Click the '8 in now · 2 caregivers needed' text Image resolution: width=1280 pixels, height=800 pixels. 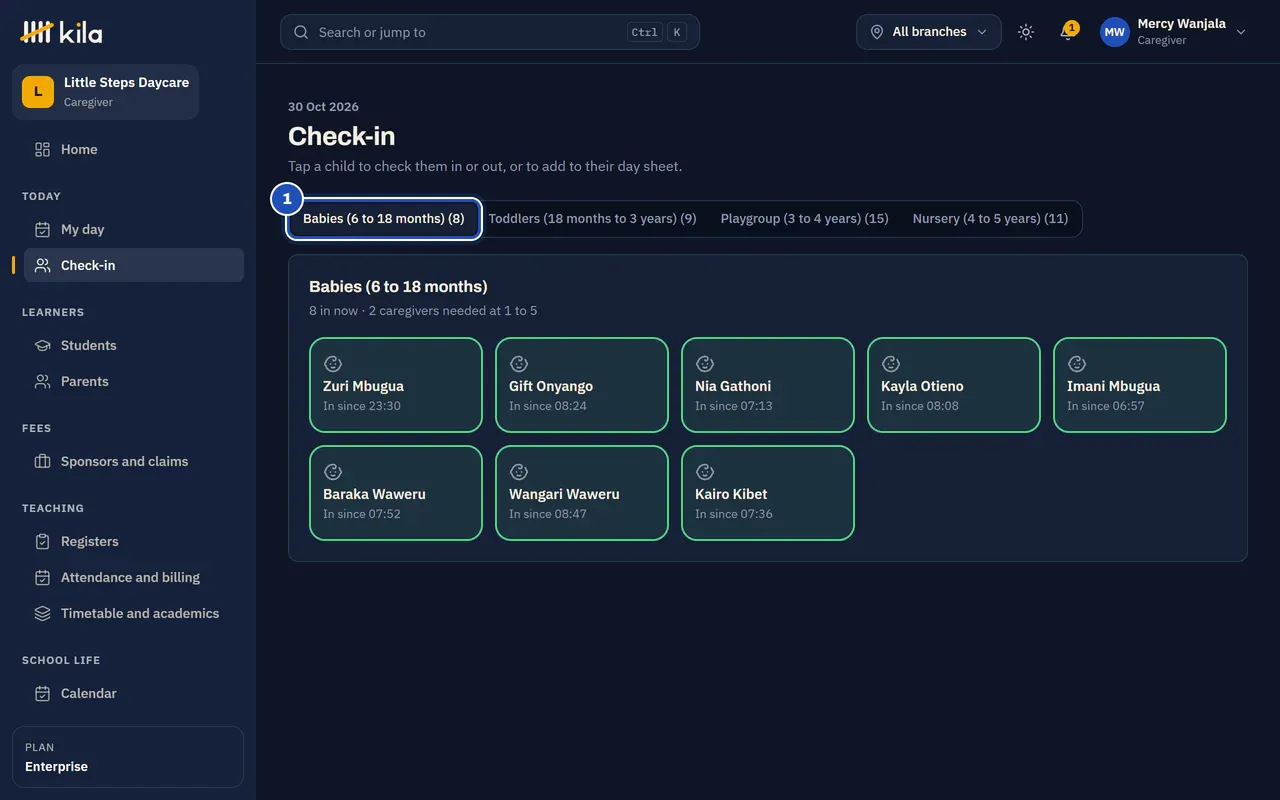pyautogui.click(x=423, y=311)
